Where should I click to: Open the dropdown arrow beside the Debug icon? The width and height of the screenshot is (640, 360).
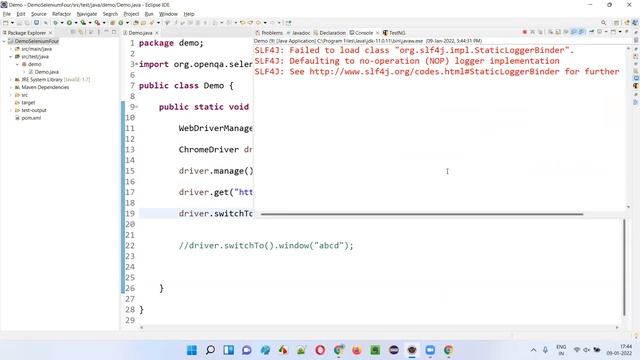point(62,23)
